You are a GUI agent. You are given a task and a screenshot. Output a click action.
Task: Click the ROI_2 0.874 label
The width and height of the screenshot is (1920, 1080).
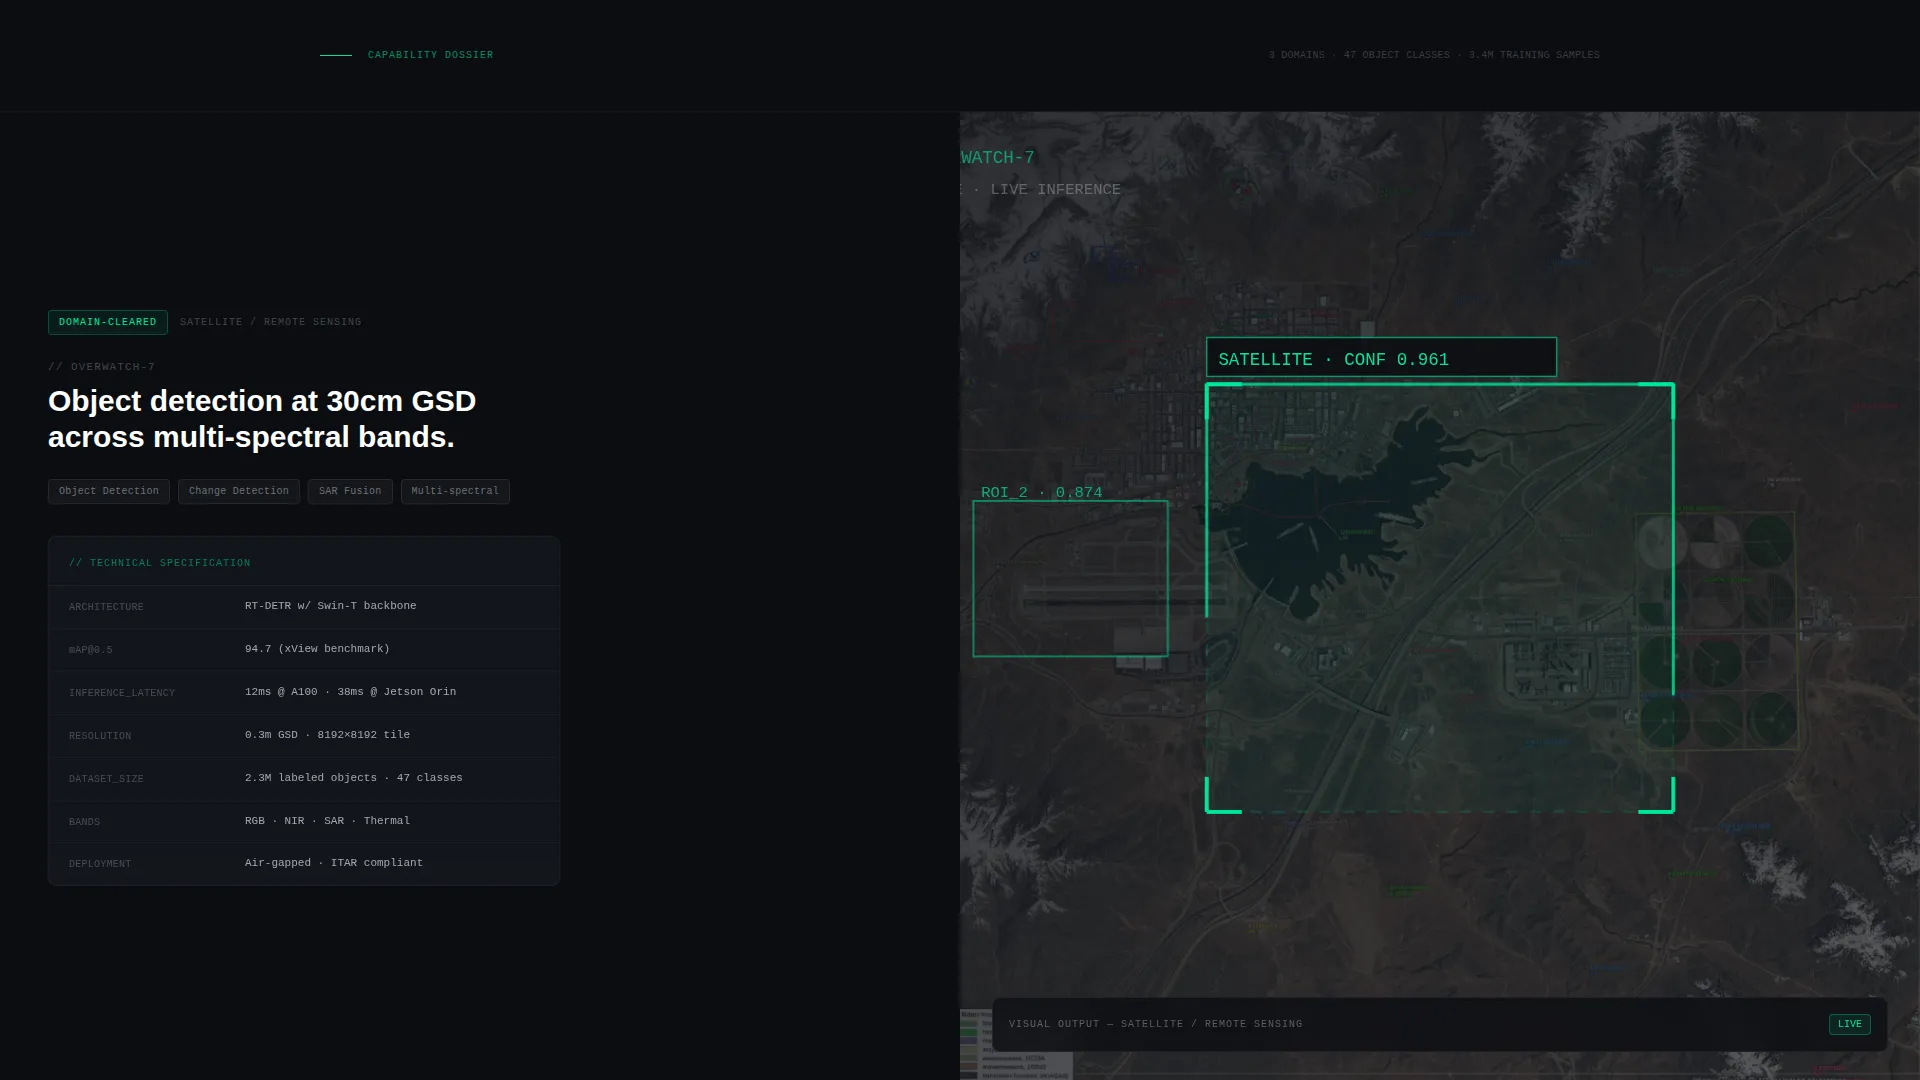click(x=1041, y=492)
